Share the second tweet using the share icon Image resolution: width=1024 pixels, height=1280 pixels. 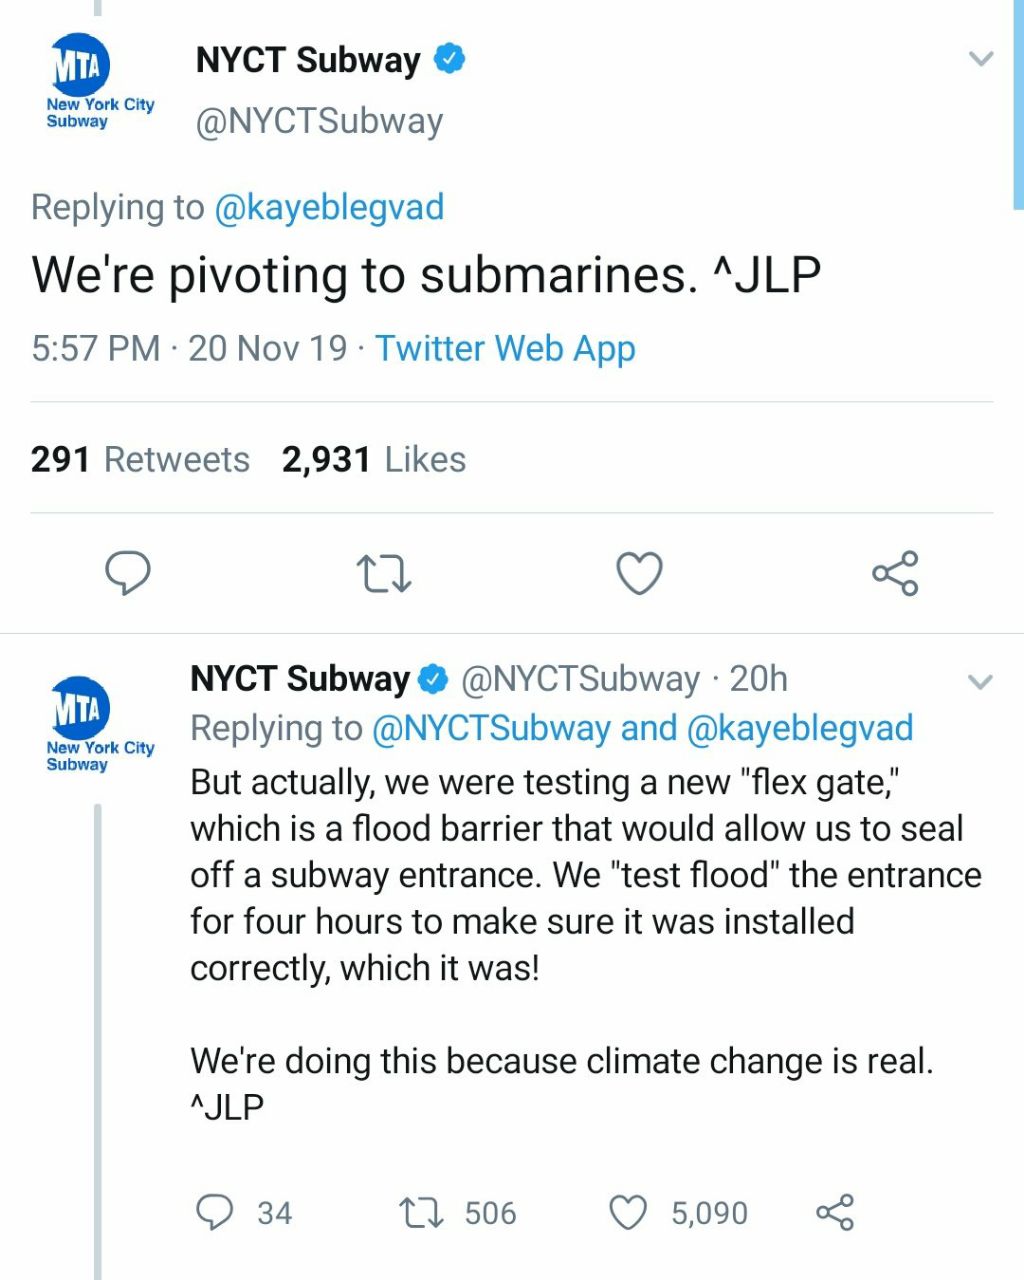(x=835, y=1212)
